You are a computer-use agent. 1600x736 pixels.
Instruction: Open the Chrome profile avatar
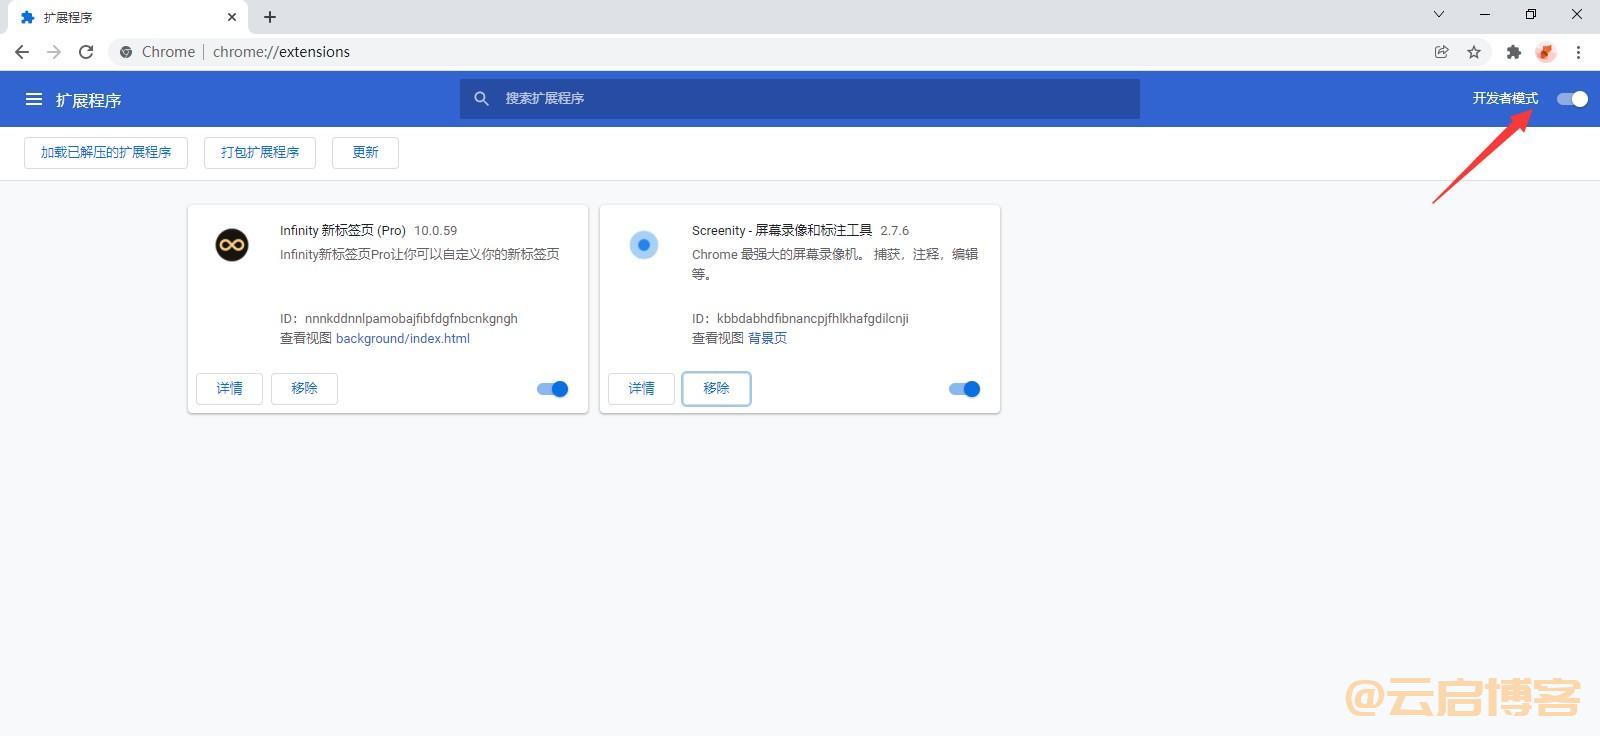[1546, 52]
